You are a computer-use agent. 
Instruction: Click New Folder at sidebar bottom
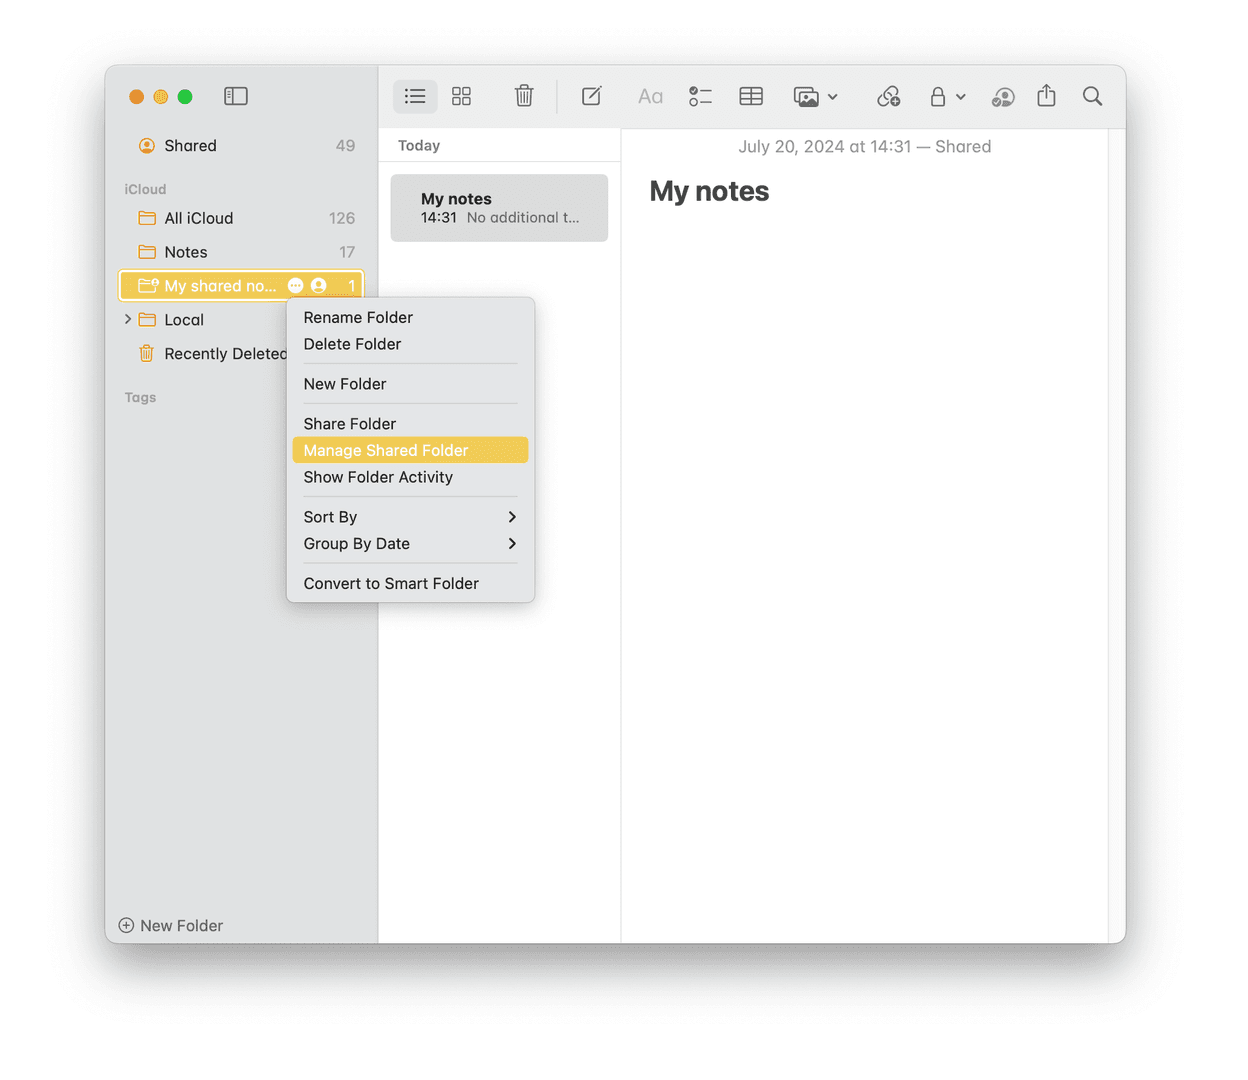click(x=171, y=925)
